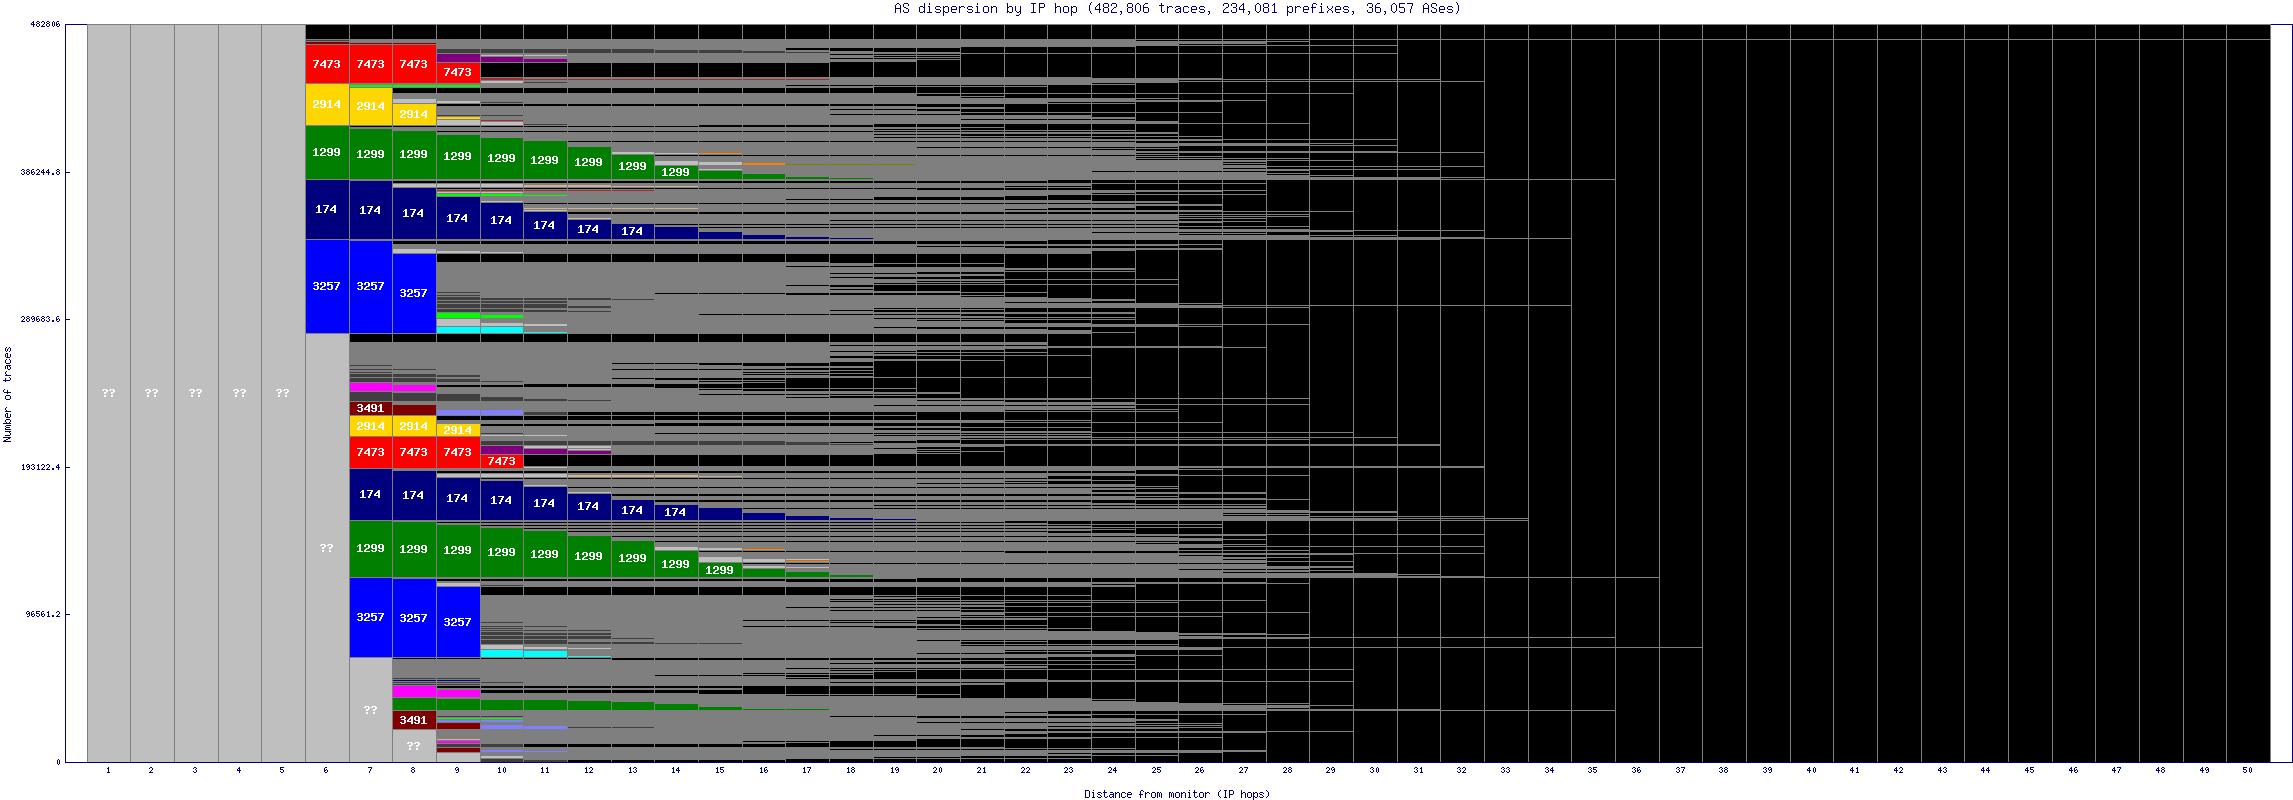Click the gray ?? column at hop 5
The width and height of the screenshot is (2293, 800).
click(x=283, y=393)
